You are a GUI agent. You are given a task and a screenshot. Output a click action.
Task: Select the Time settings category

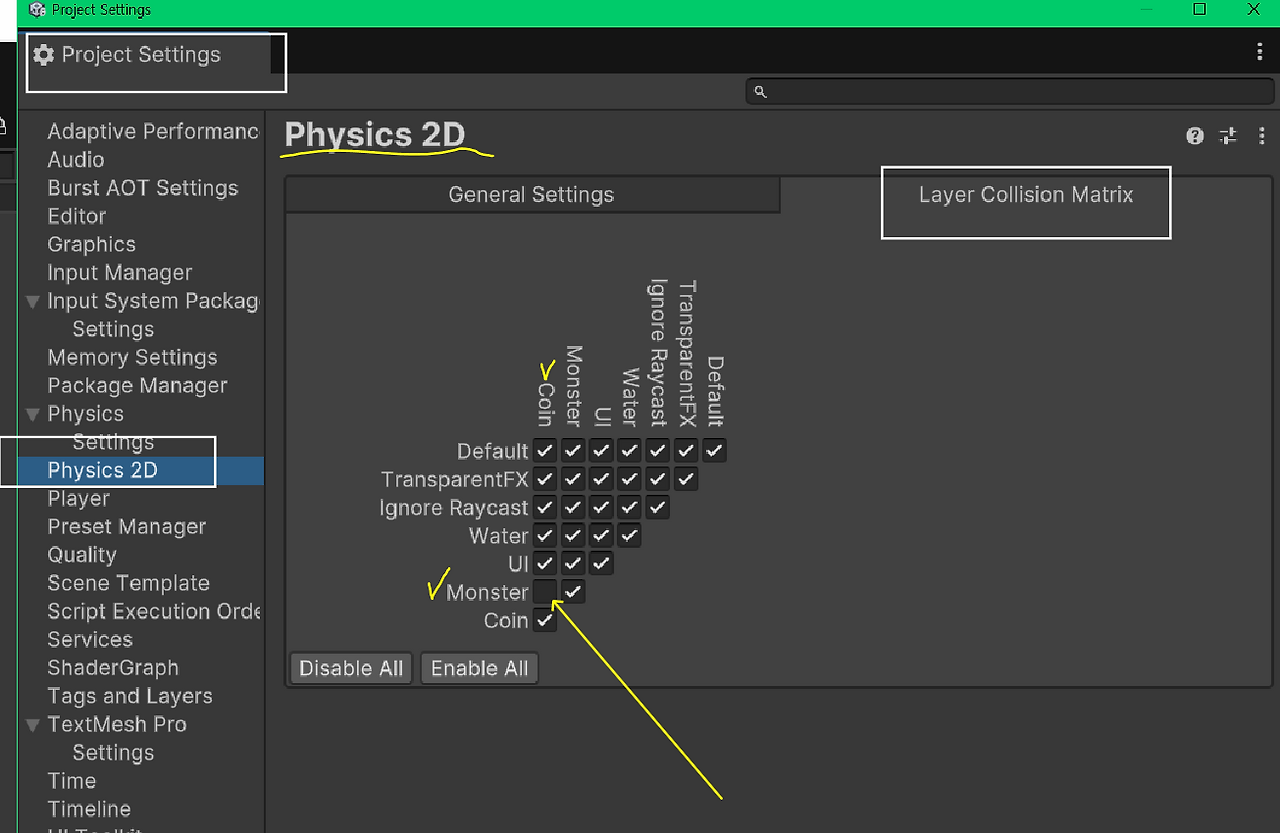72,780
